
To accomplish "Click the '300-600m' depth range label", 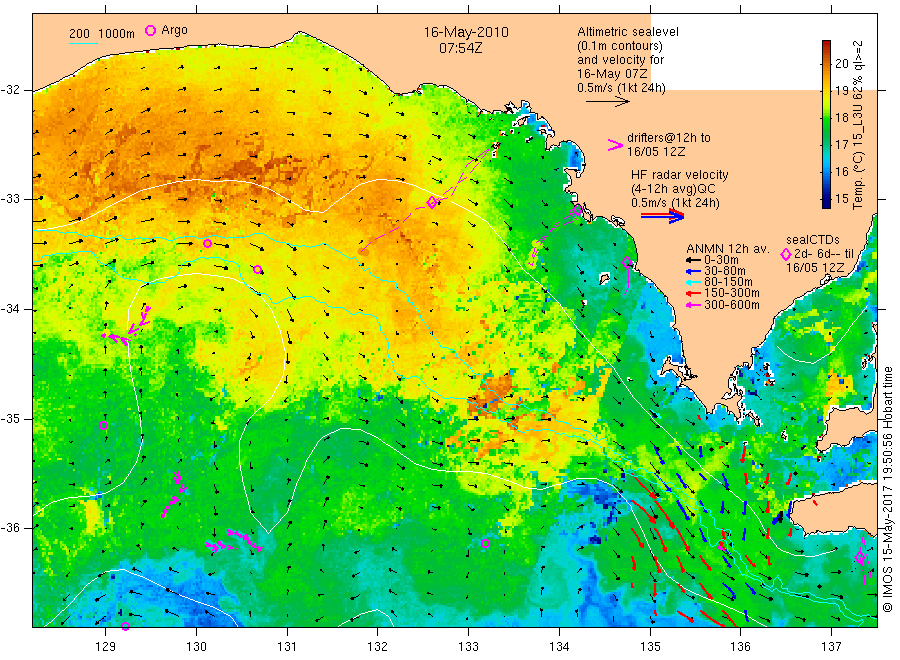I will tap(732, 305).
